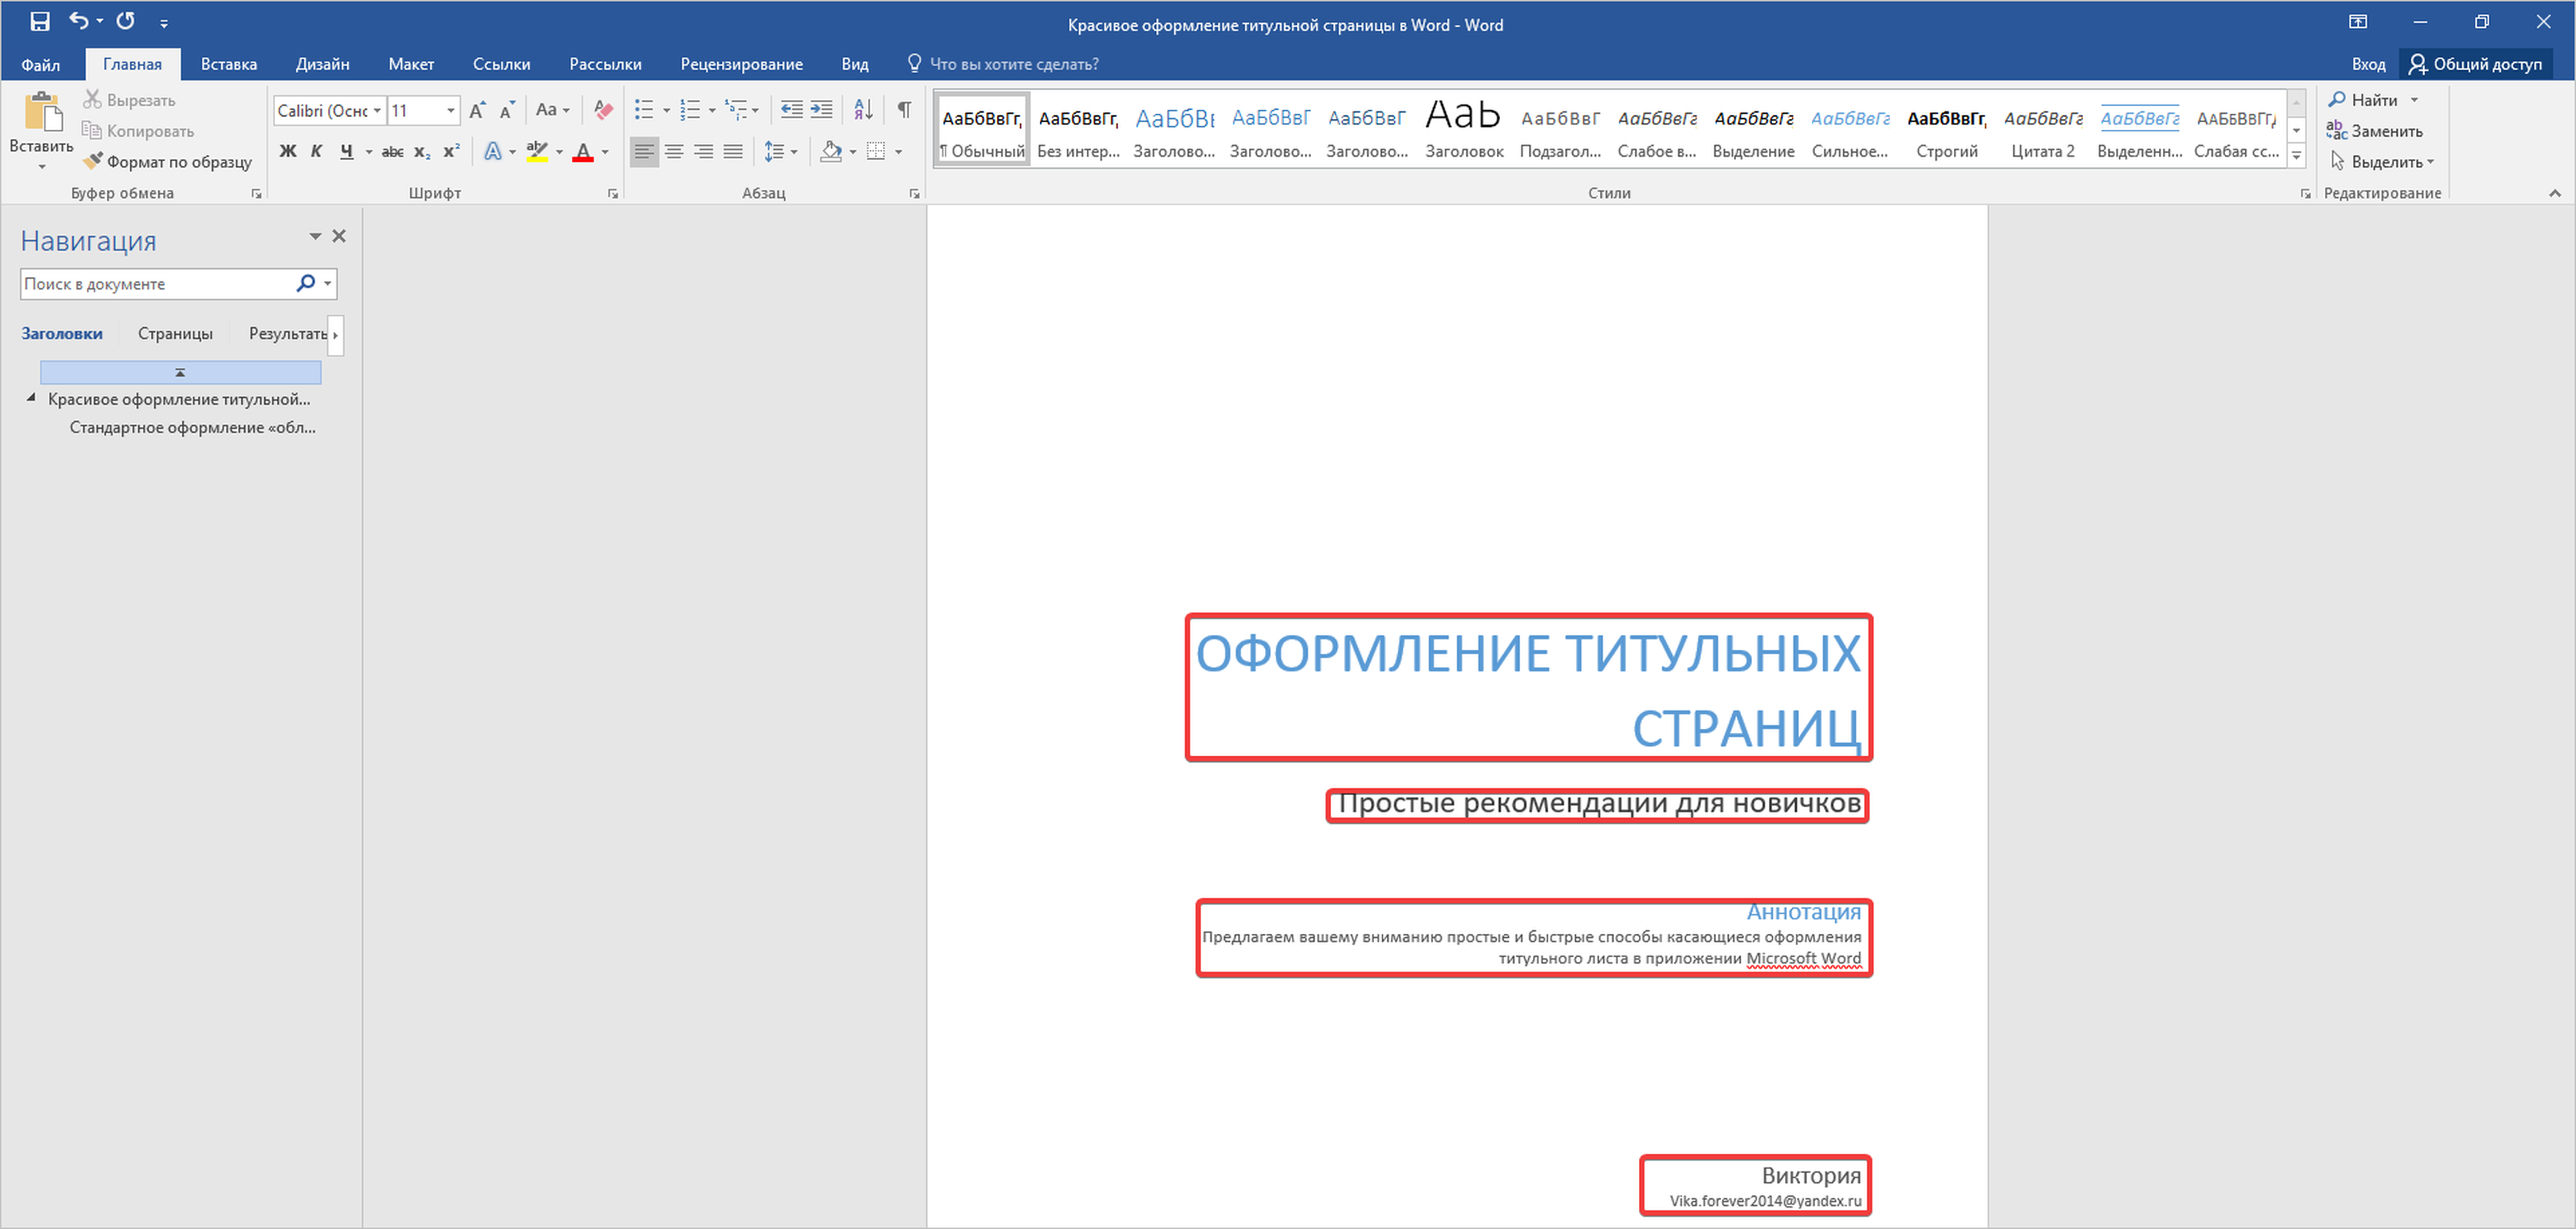Show paragraph marks with pilcrow icon

(903, 110)
